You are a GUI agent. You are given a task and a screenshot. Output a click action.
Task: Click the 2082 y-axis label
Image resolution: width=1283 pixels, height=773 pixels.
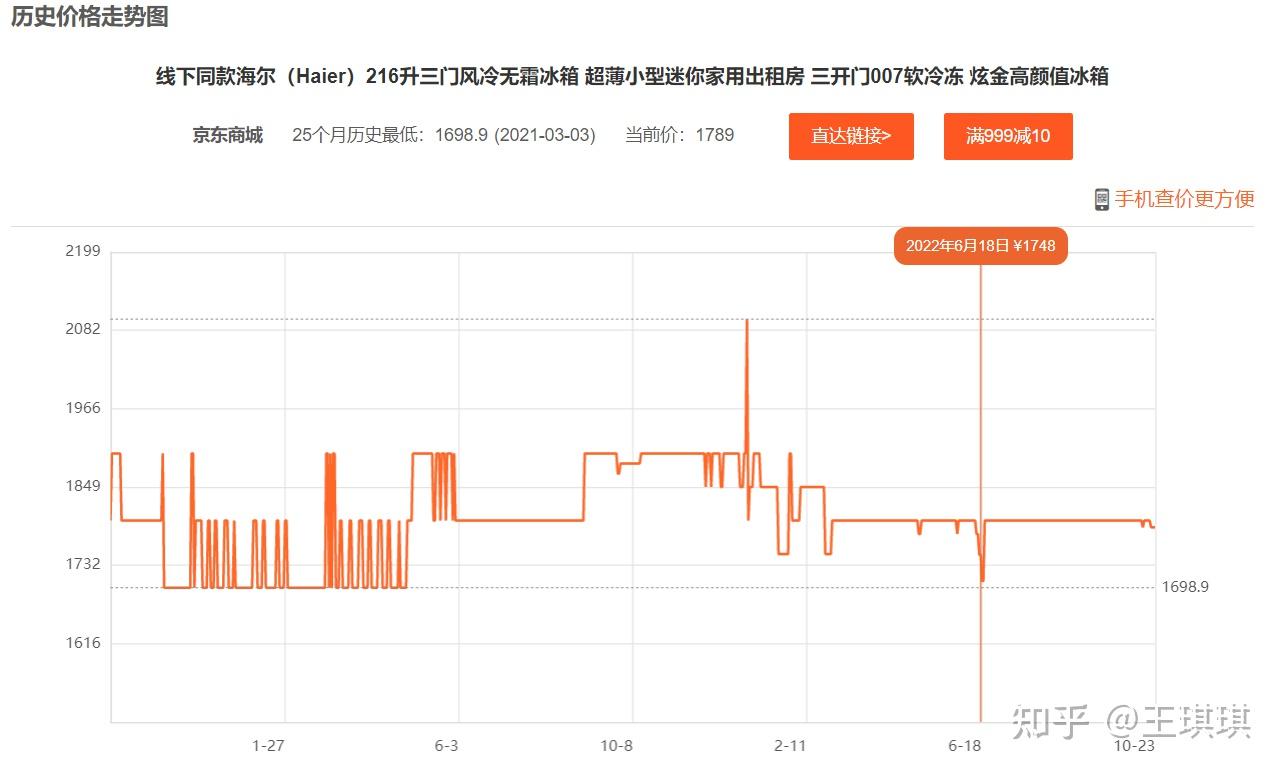(x=83, y=329)
